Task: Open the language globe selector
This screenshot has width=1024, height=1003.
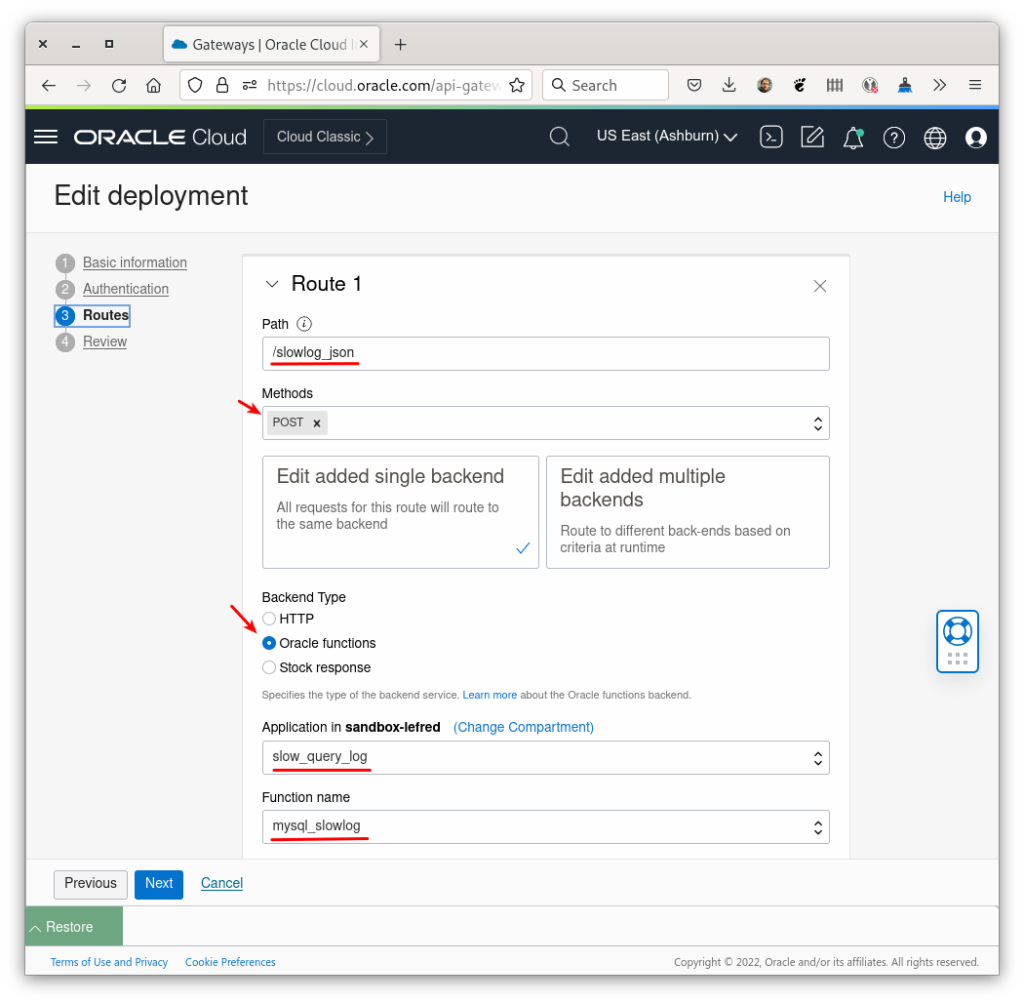Action: tap(935, 137)
